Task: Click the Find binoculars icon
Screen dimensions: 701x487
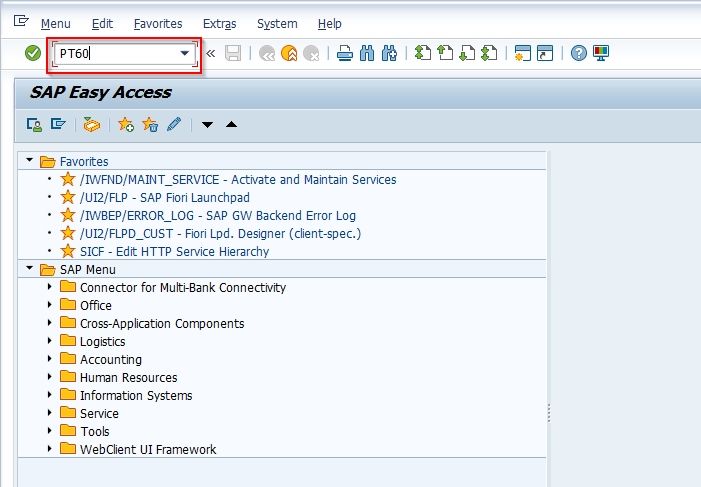Action: point(367,53)
